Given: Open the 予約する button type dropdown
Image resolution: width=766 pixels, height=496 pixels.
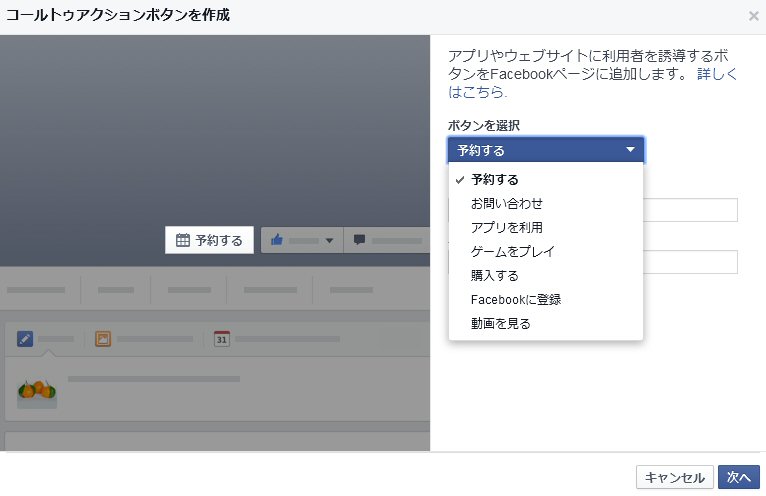Looking at the screenshot, I should pyautogui.click(x=546, y=150).
